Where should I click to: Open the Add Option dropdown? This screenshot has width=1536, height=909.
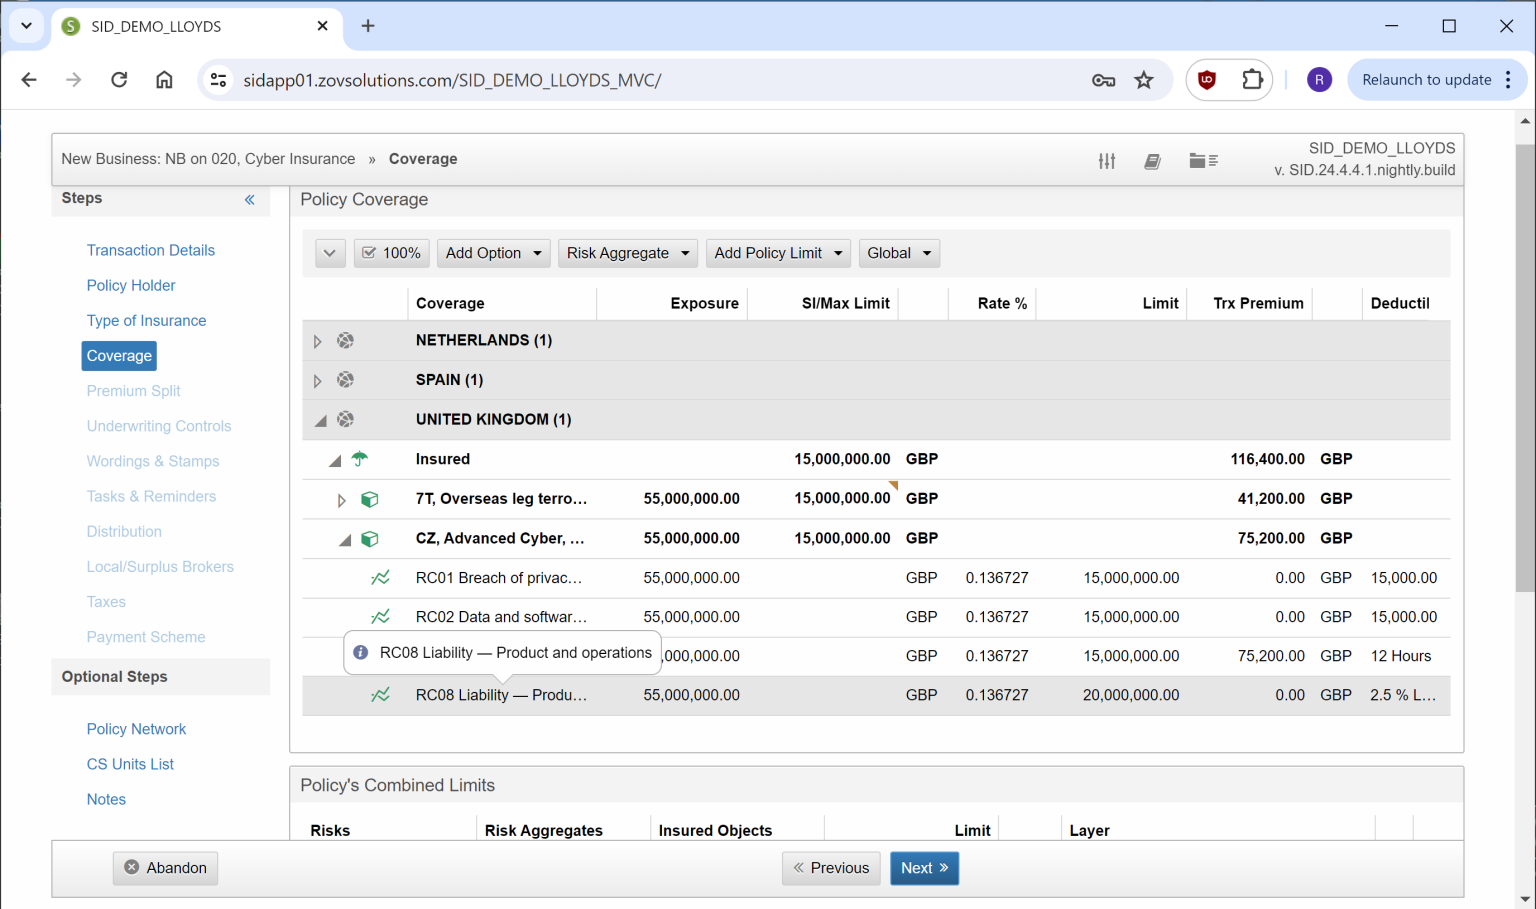493,253
